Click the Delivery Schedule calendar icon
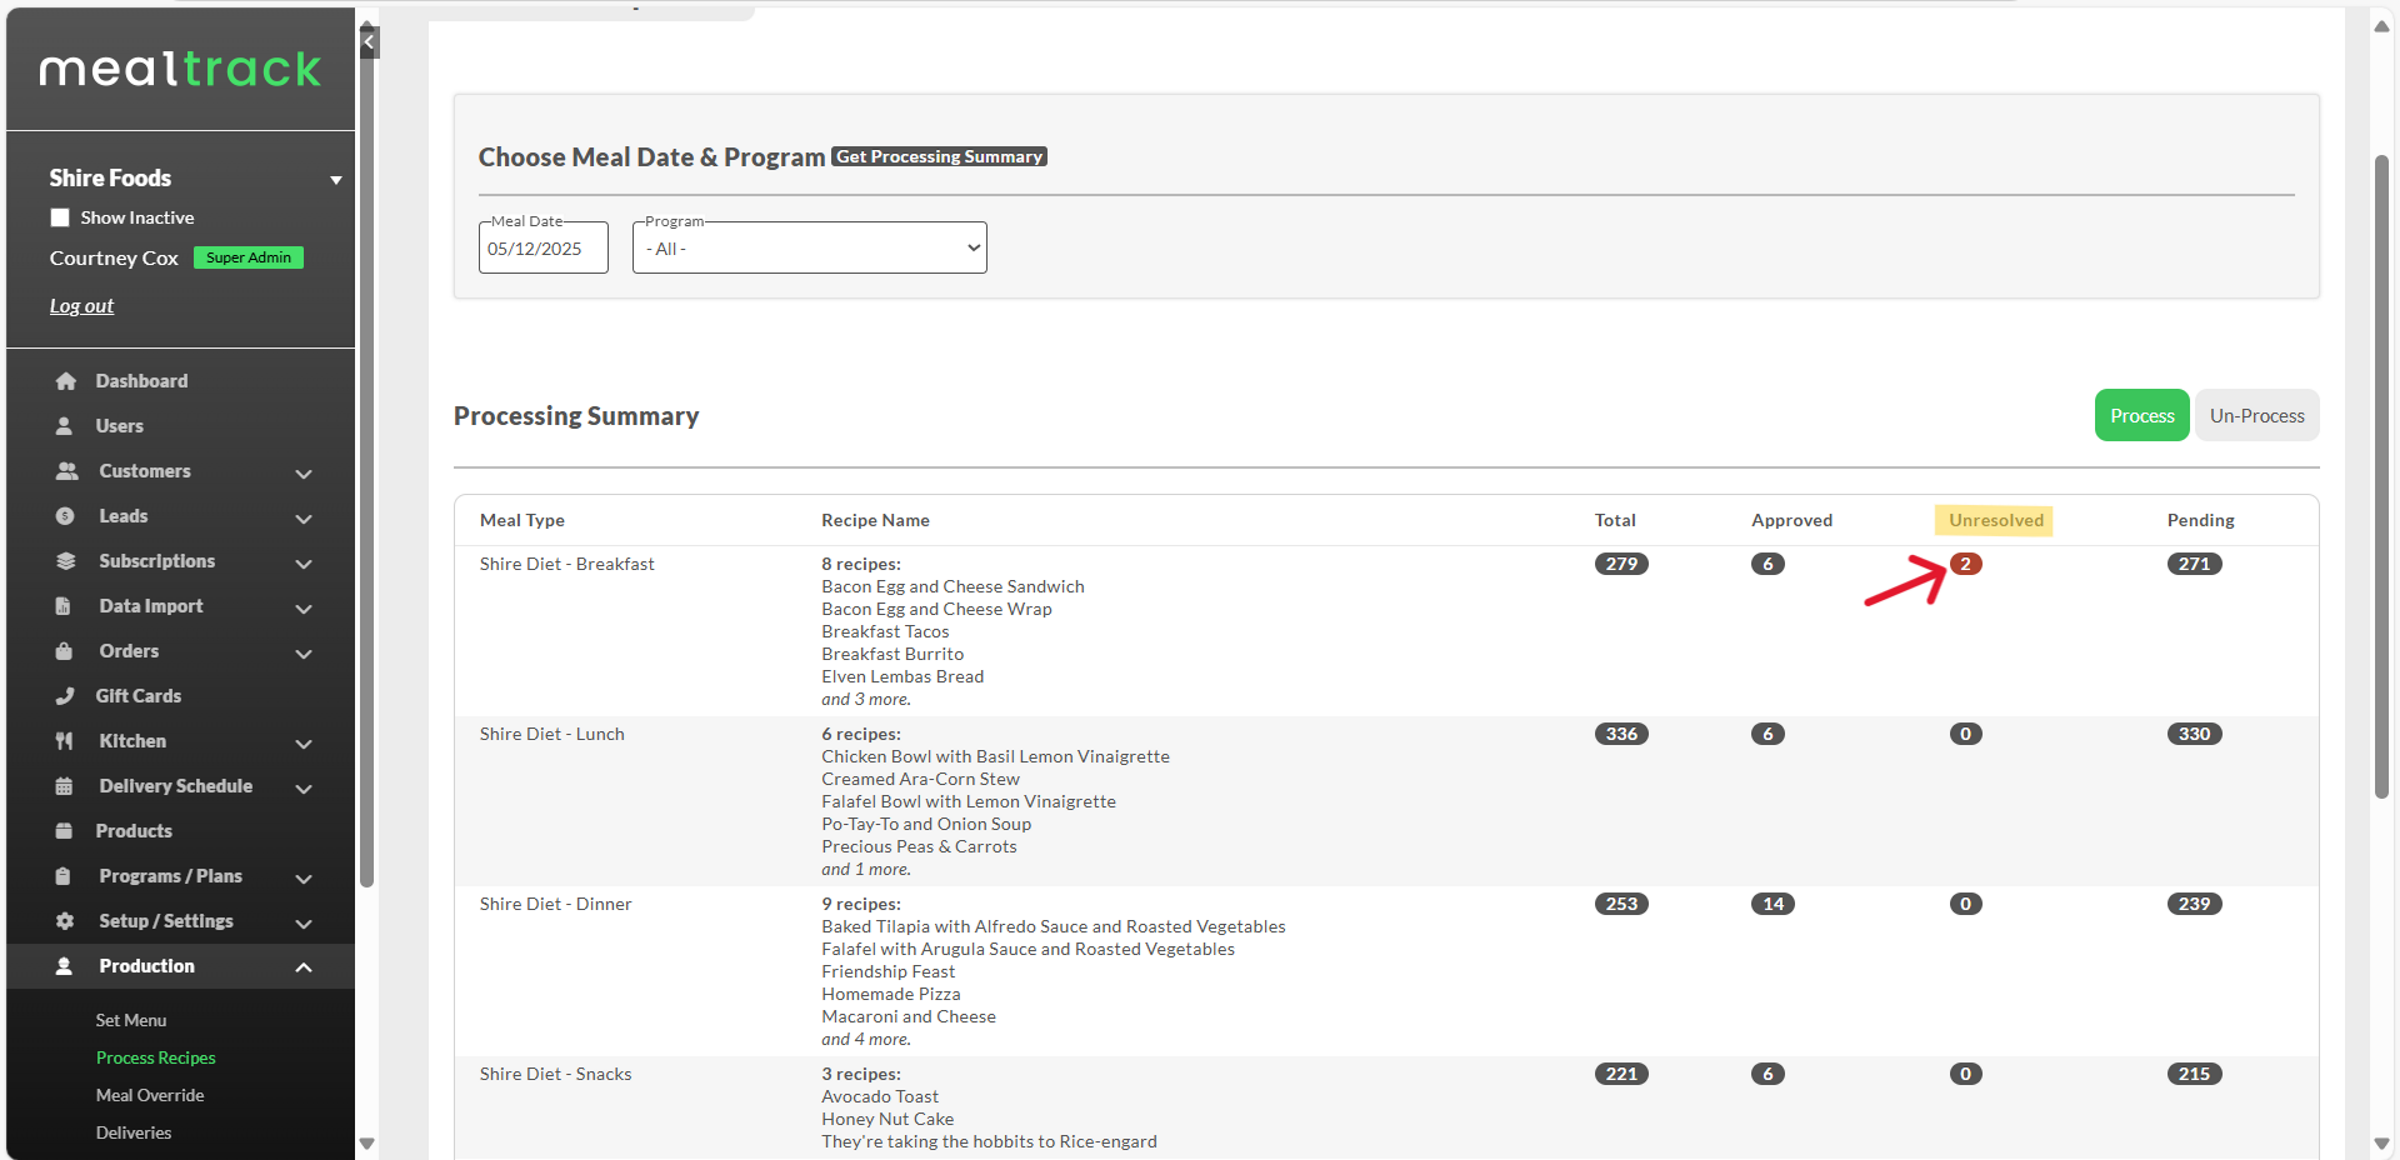 point(64,786)
